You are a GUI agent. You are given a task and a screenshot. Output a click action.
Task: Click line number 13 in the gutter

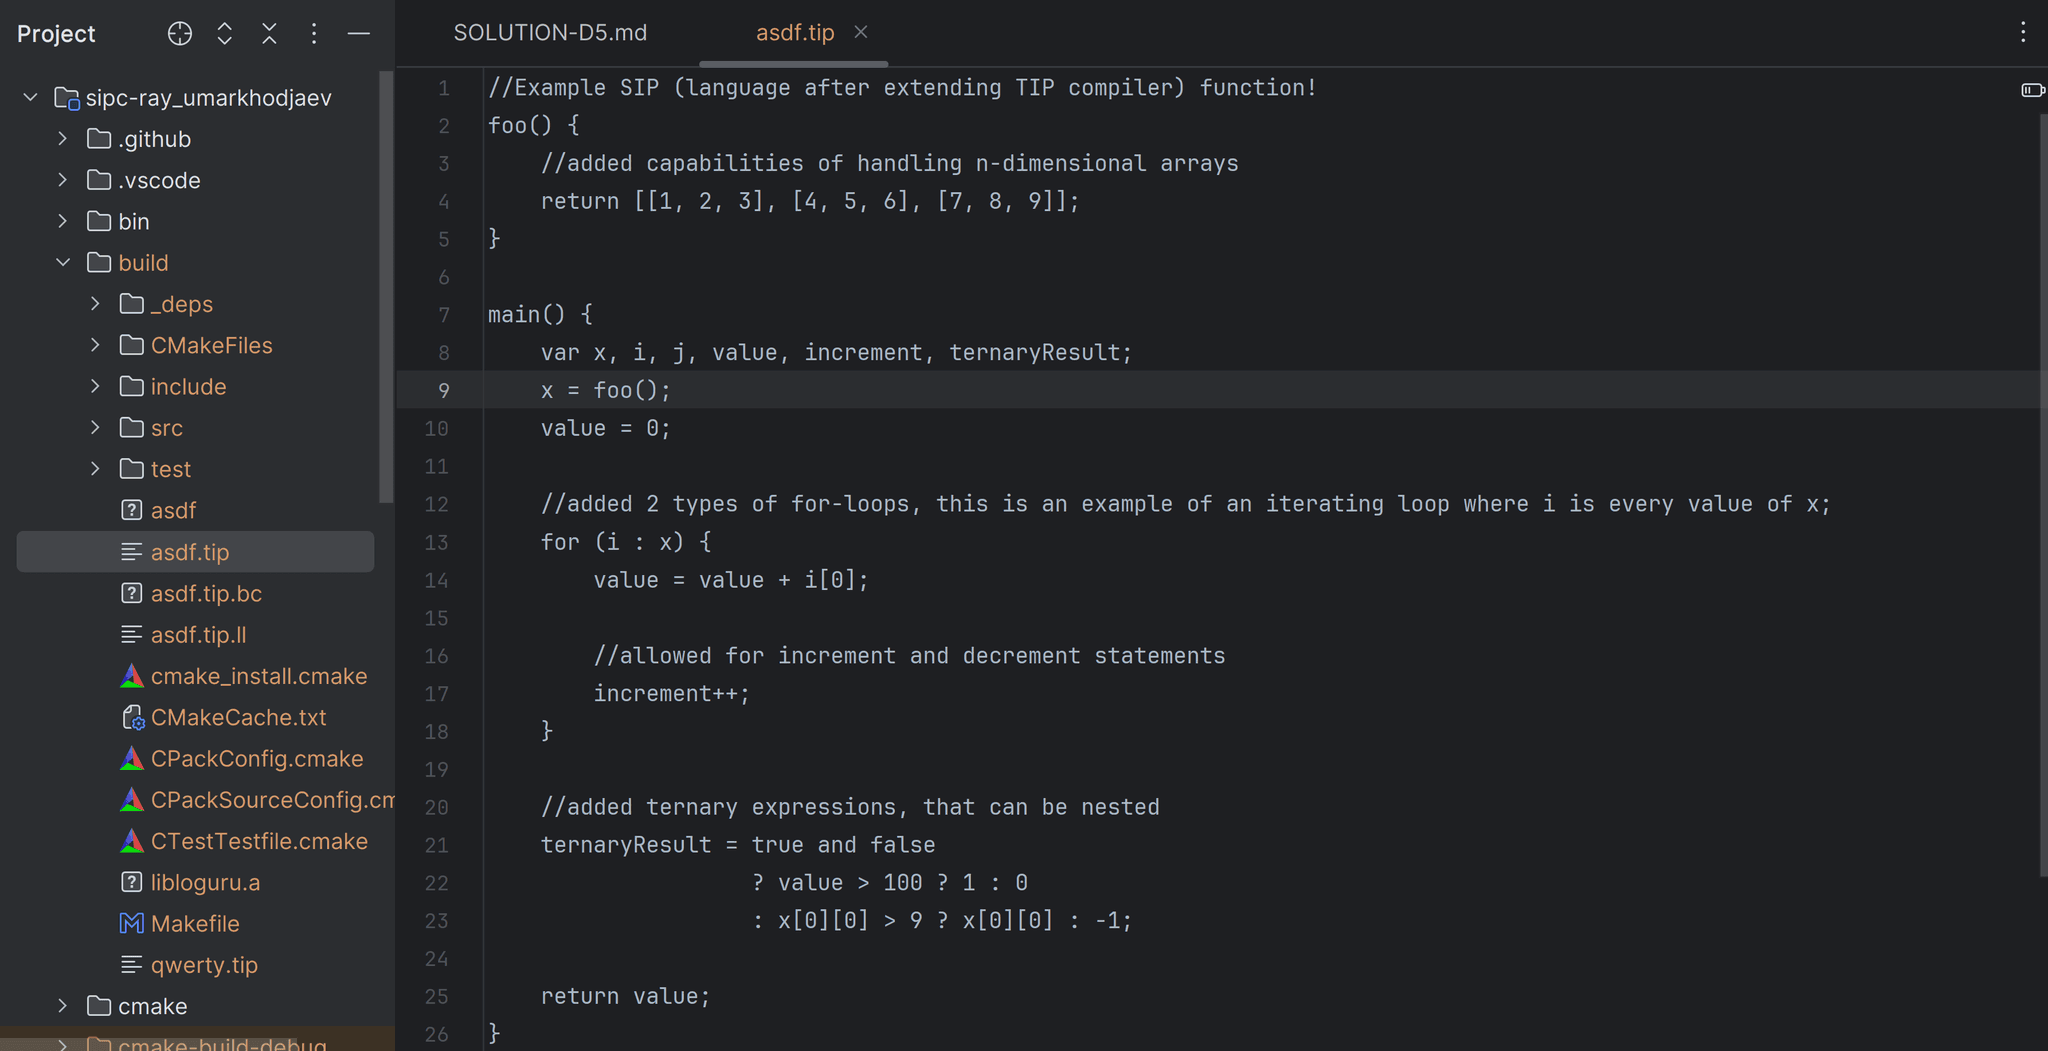click(436, 542)
